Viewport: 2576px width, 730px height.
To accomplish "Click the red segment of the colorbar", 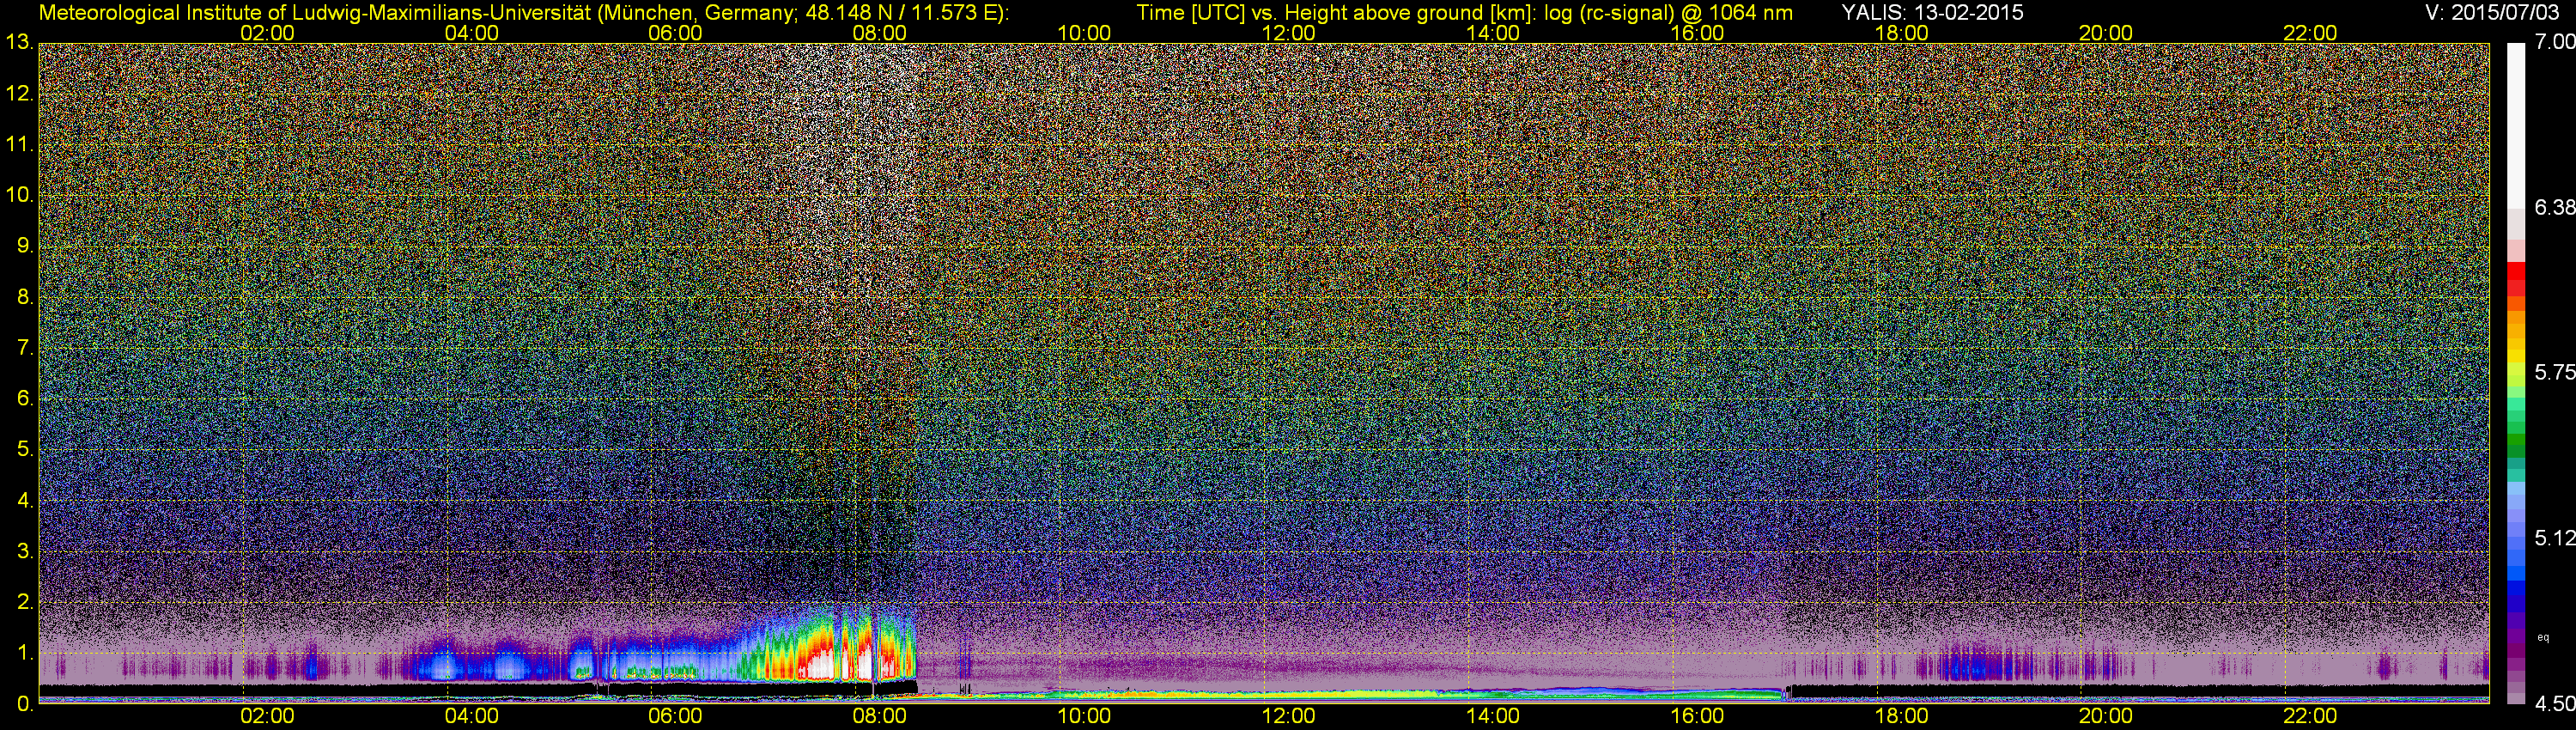I will point(2516,280).
